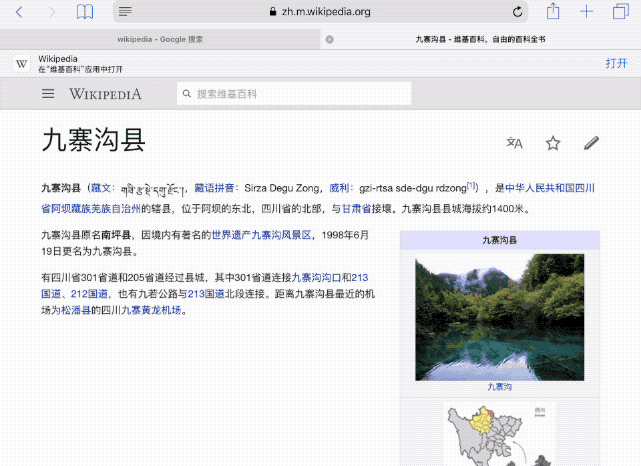Open the language switch icon
This screenshot has width=641, height=466.
[x=514, y=143]
